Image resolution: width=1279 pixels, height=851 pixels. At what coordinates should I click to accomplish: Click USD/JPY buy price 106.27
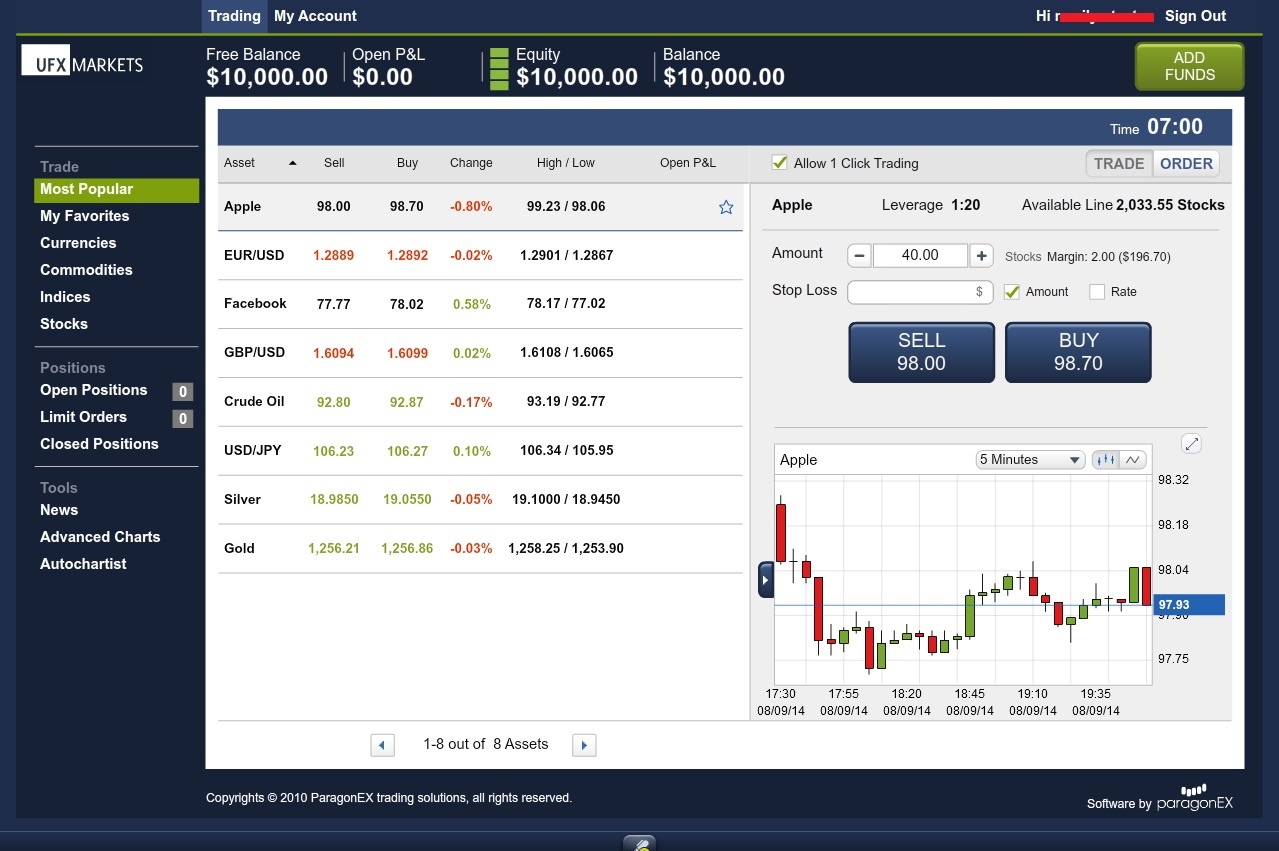point(407,451)
